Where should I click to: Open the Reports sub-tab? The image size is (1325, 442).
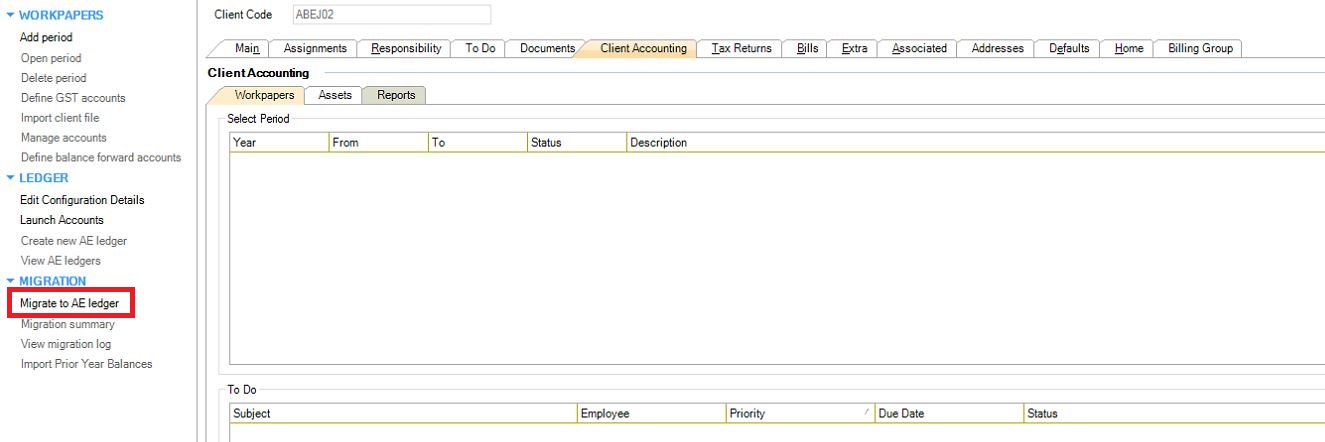coord(395,95)
